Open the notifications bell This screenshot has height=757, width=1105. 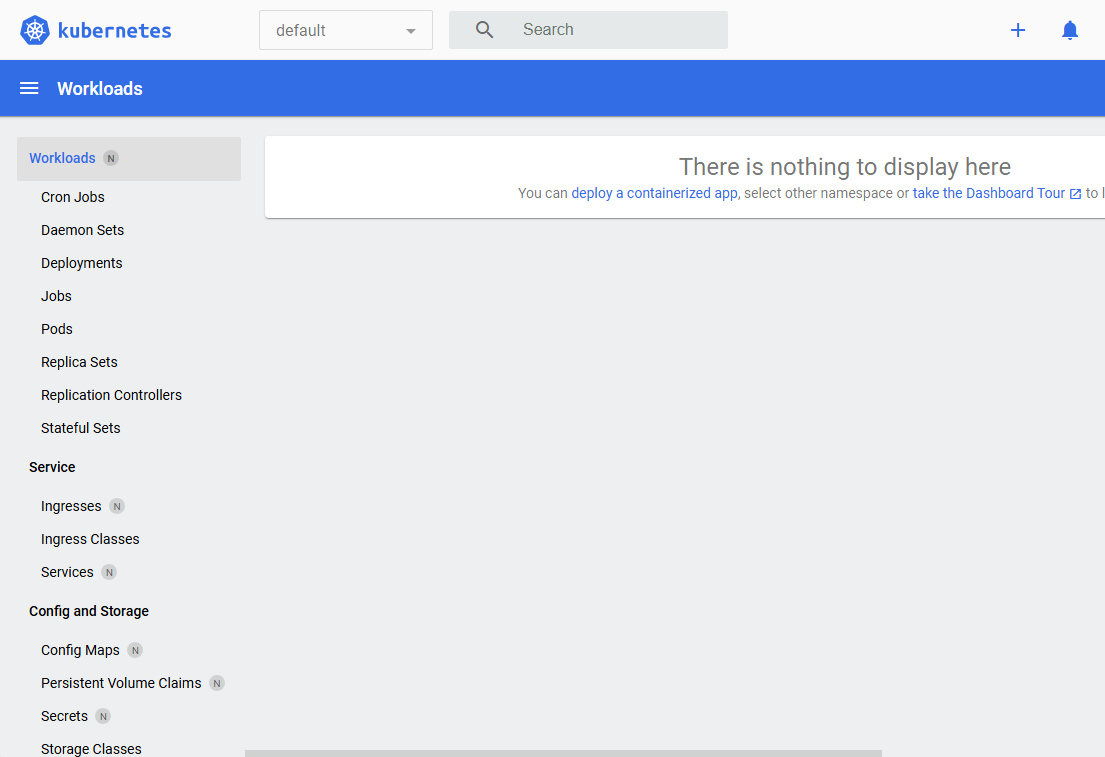pyautogui.click(x=1070, y=30)
